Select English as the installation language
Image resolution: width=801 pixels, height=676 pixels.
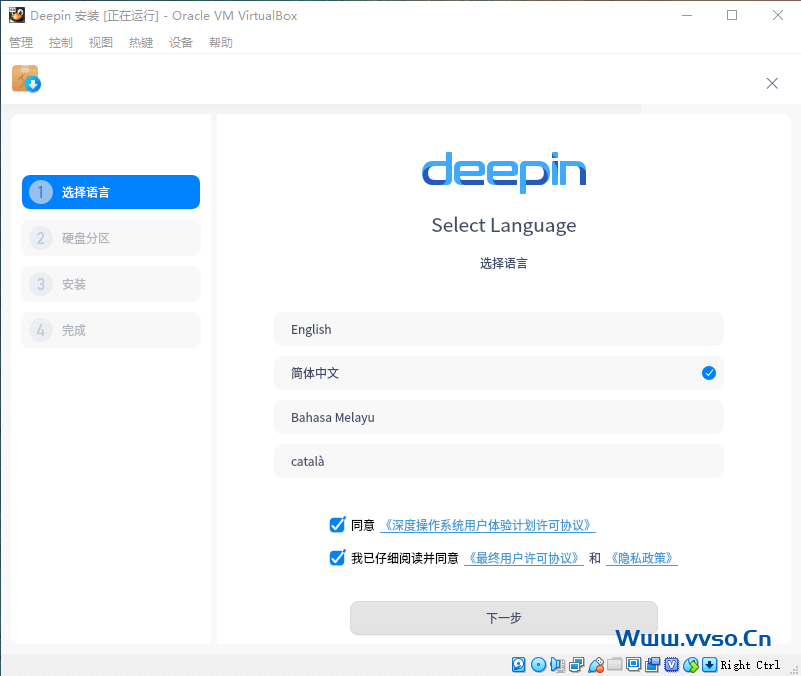coord(498,329)
